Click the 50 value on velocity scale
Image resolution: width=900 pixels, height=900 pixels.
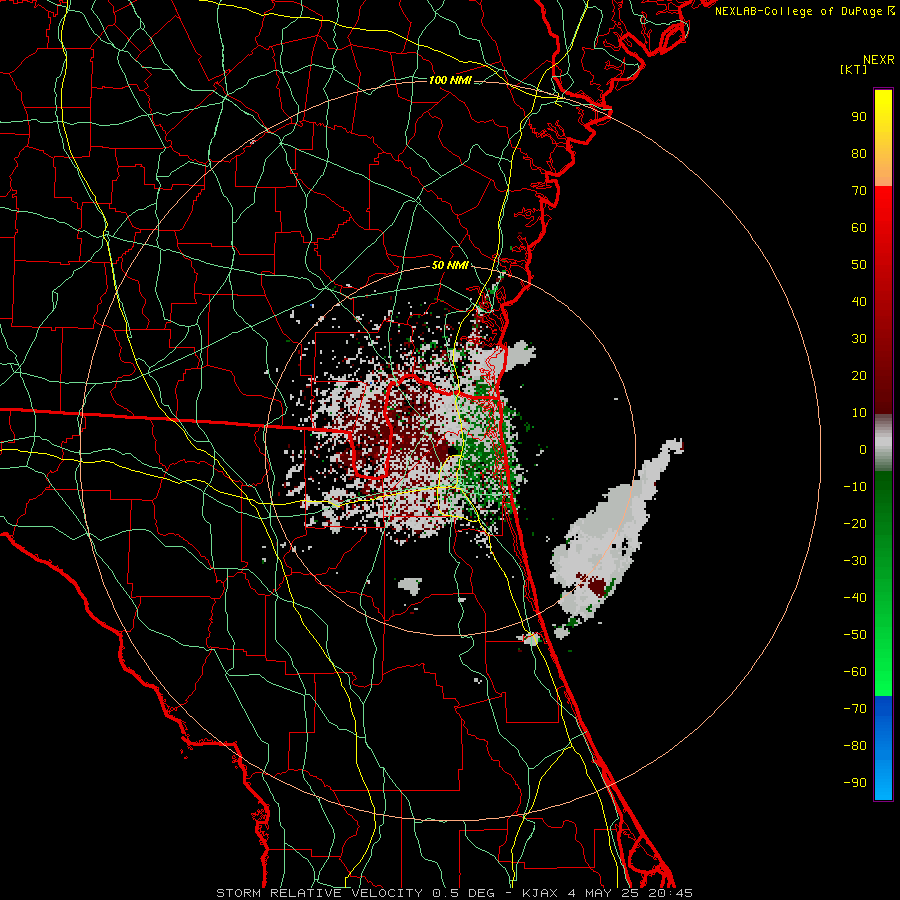point(859,265)
